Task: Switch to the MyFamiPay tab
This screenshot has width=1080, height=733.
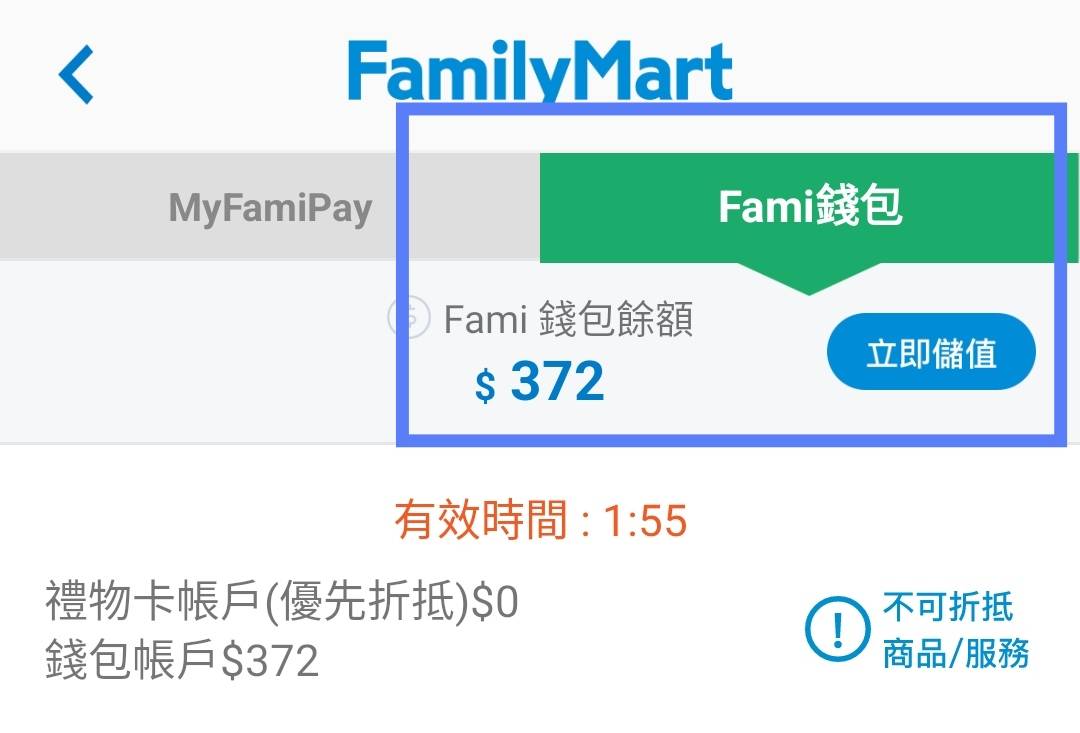Action: click(x=270, y=208)
